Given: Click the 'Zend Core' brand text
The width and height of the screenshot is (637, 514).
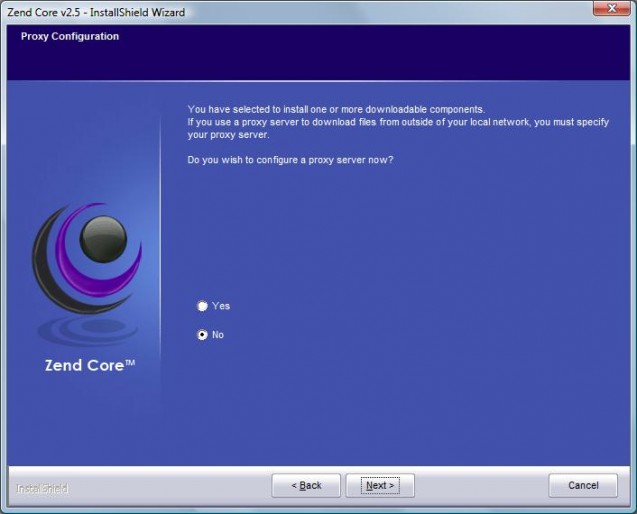Looking at the screenshot, I should tap(90, 365).
